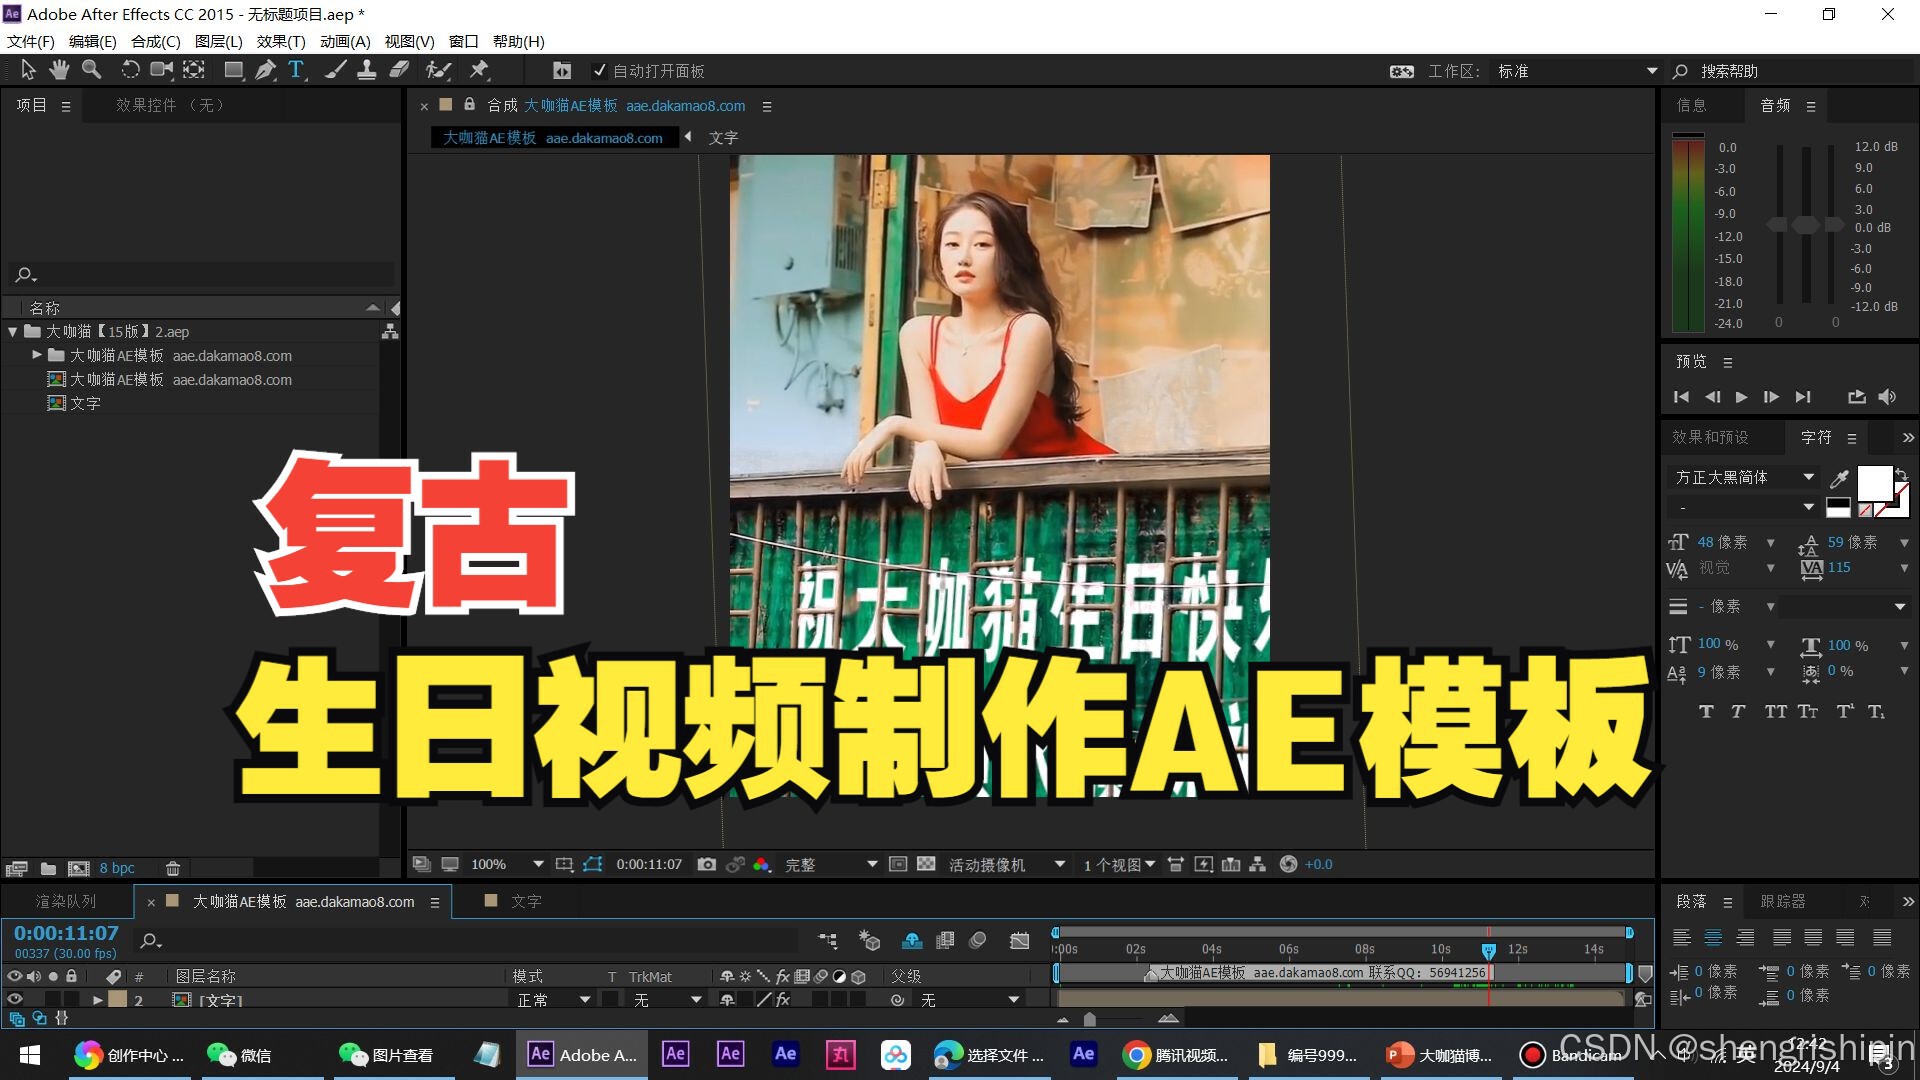Viewport: 1920px width, 1080px height.
Task: Click the white fill color swatch
Action: coord(1873,482)
